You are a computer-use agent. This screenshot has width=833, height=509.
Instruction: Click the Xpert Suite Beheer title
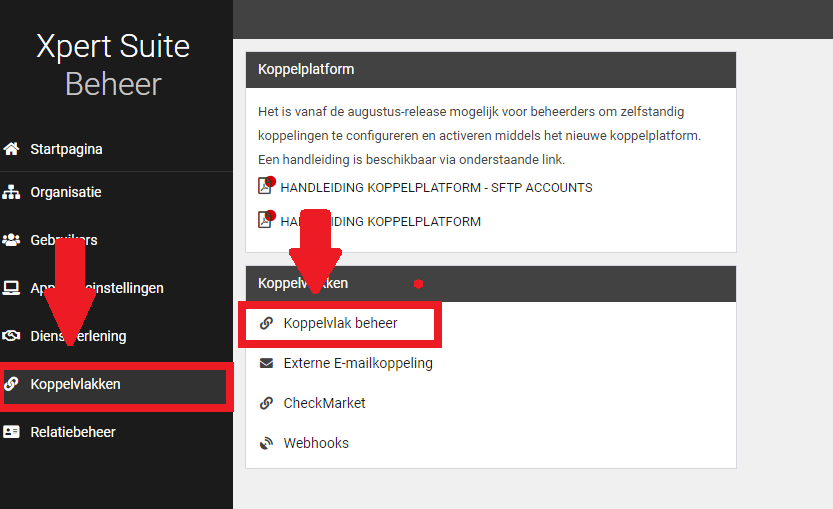pos(113,65)
